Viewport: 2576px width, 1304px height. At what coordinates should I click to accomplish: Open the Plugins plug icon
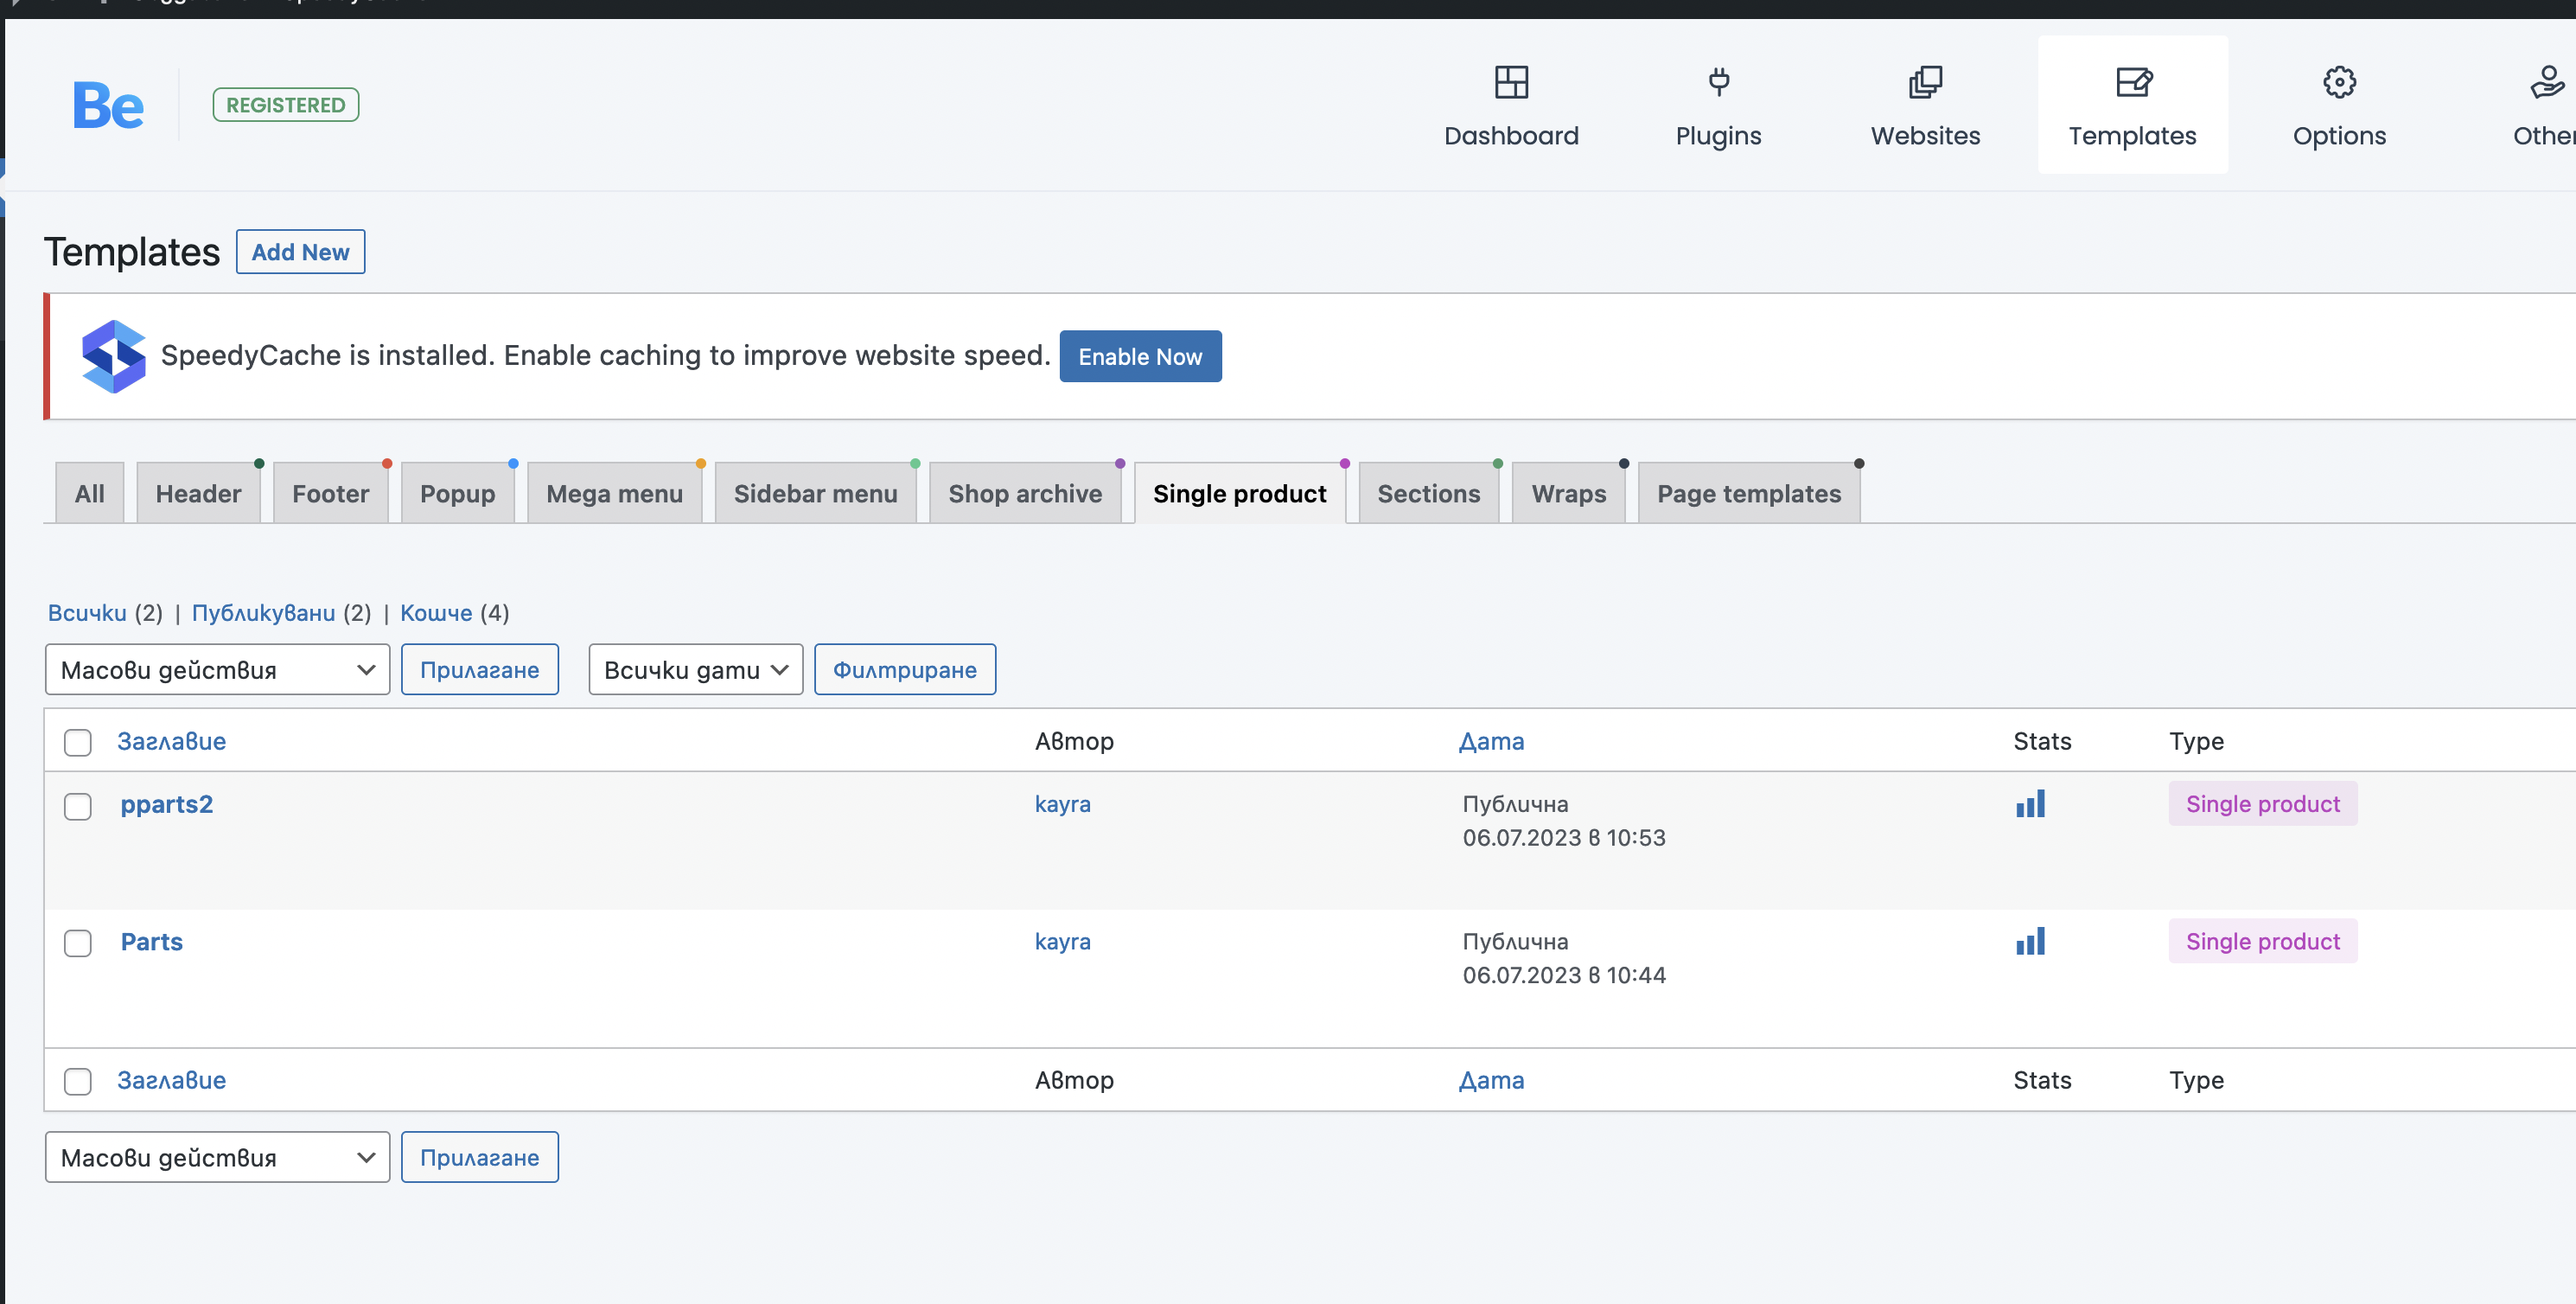coord(1718,82)
